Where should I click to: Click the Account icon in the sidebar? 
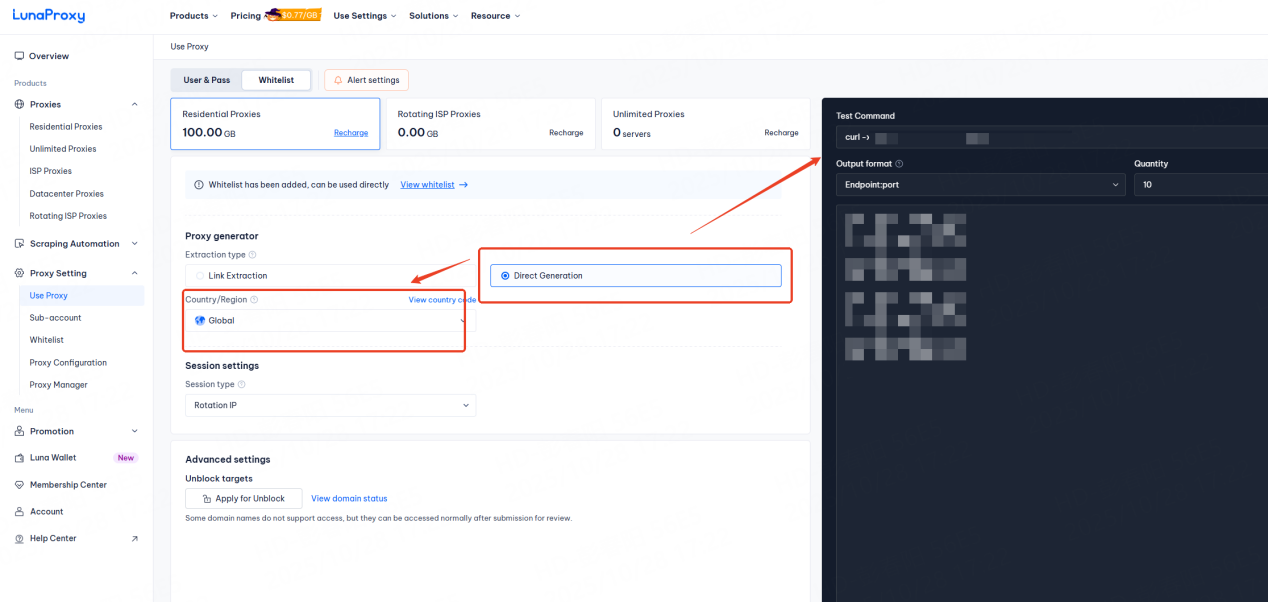17,511
